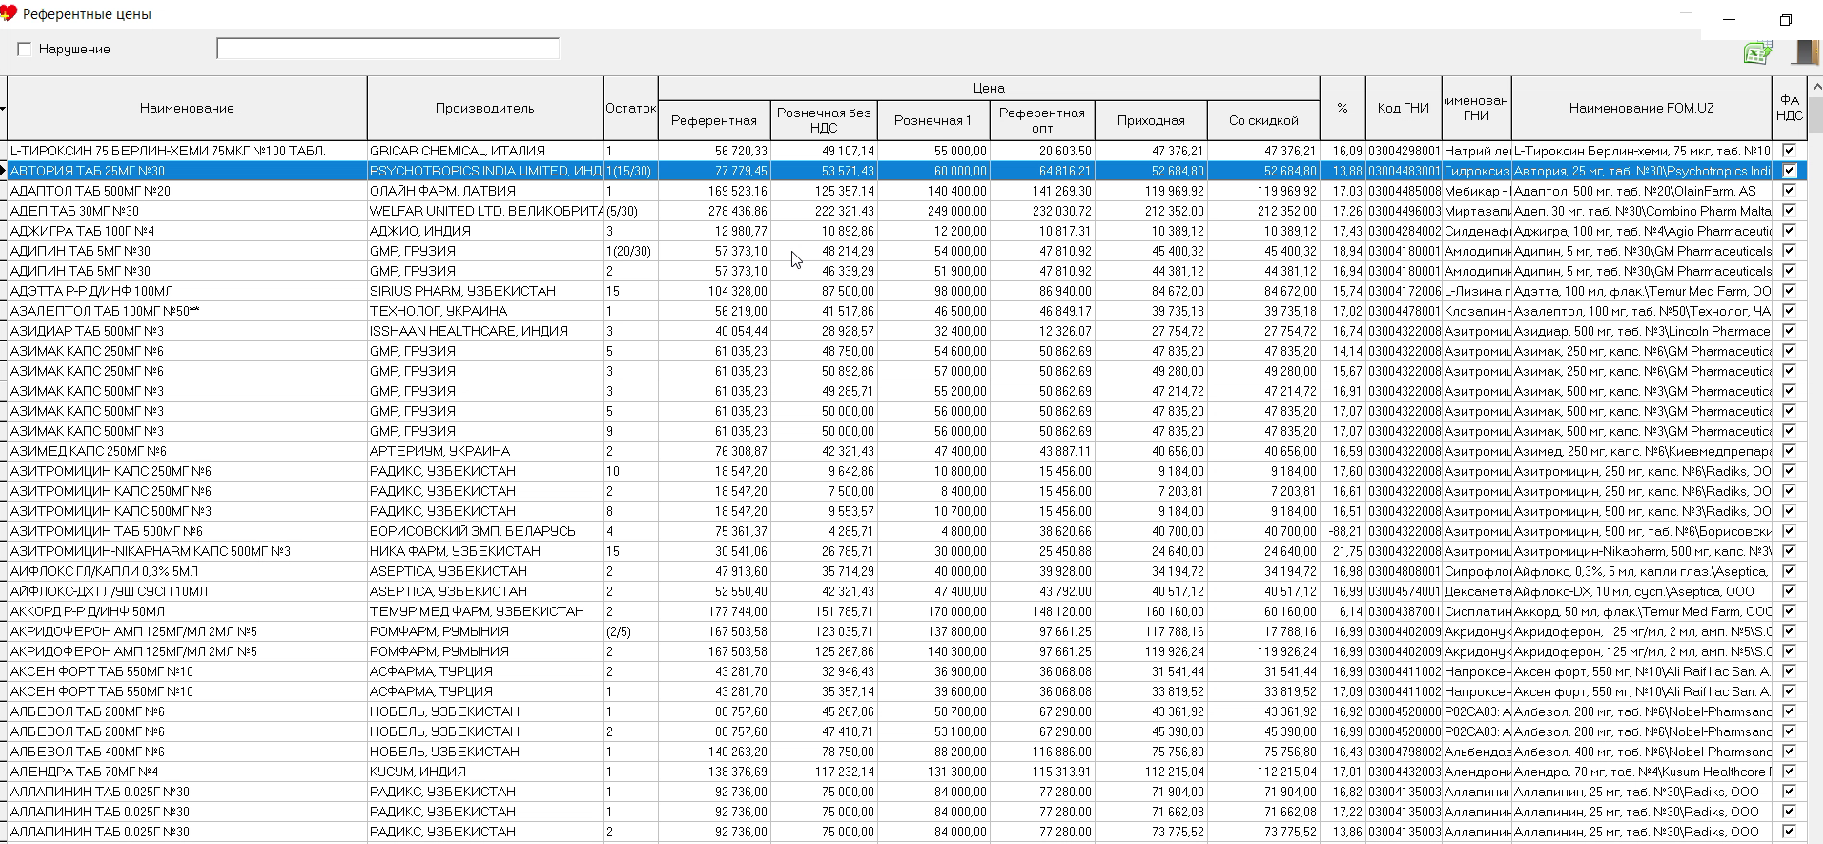Click the Розничная без НДС column header
Screen dimensions: 1823x844
pyautogui.click(x=824, y=120)
